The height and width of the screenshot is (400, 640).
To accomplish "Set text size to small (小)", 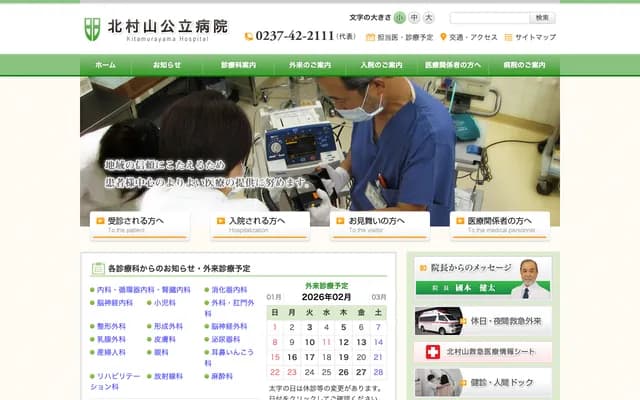I will click(x=399, y=18).
